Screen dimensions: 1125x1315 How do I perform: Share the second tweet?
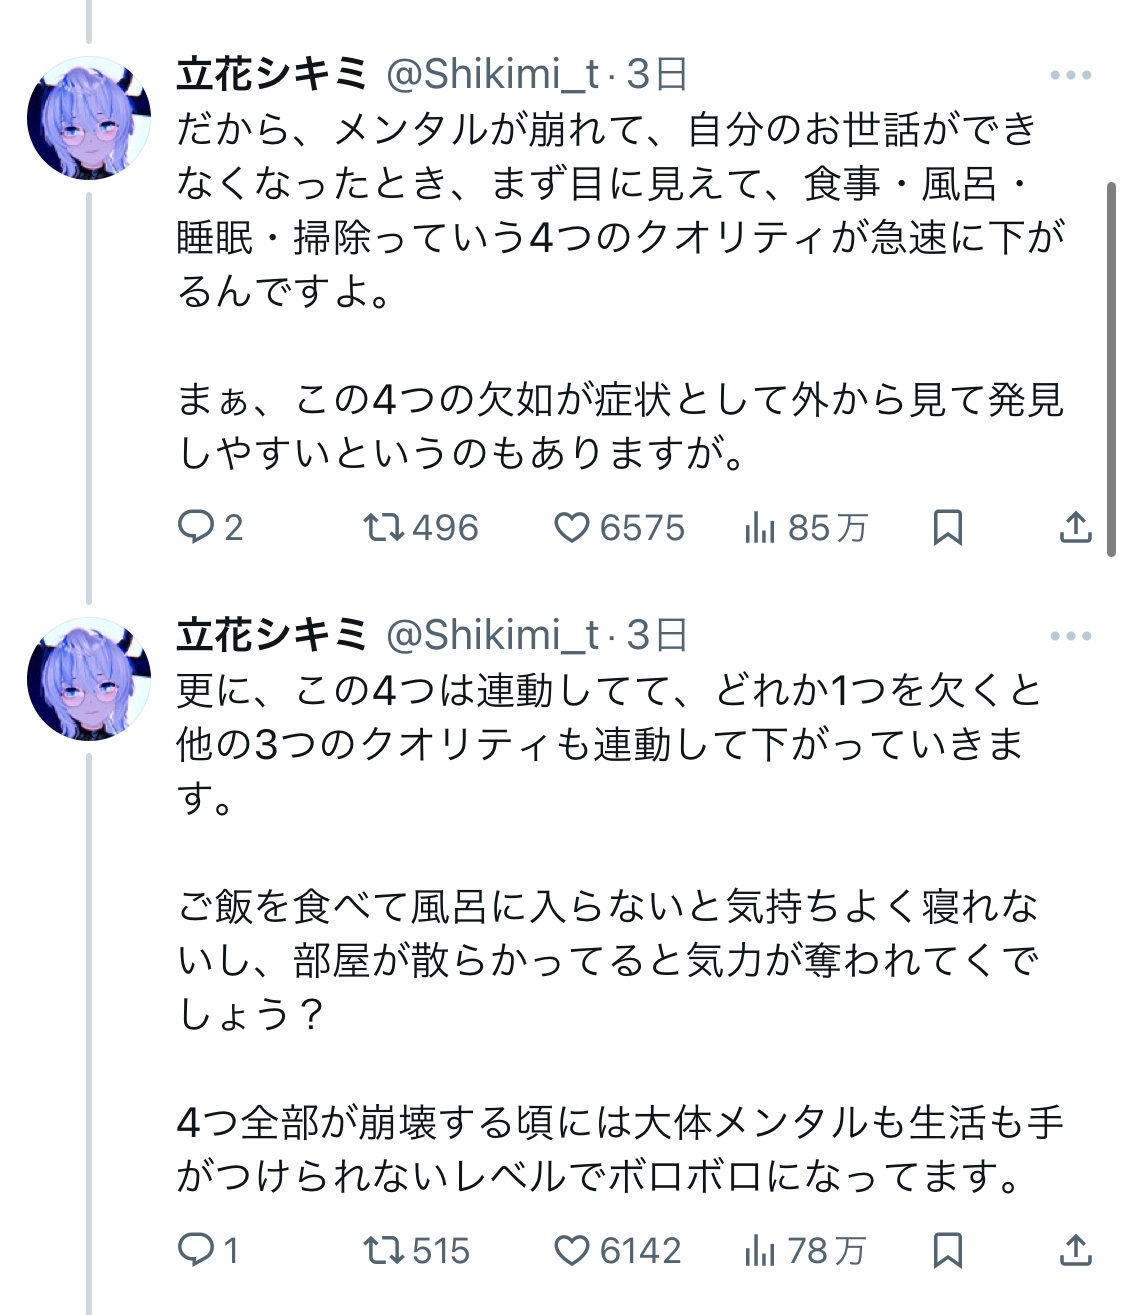click(x=1075, y=1250)
